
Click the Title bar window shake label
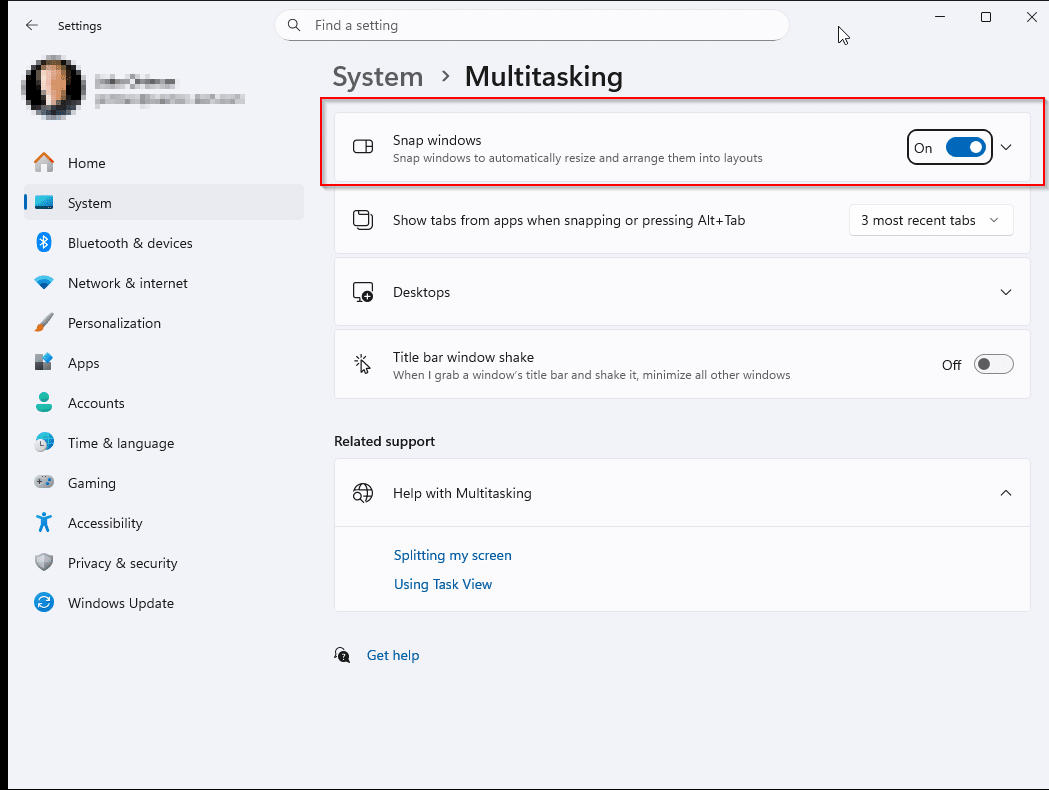click(x=463, y=357)
